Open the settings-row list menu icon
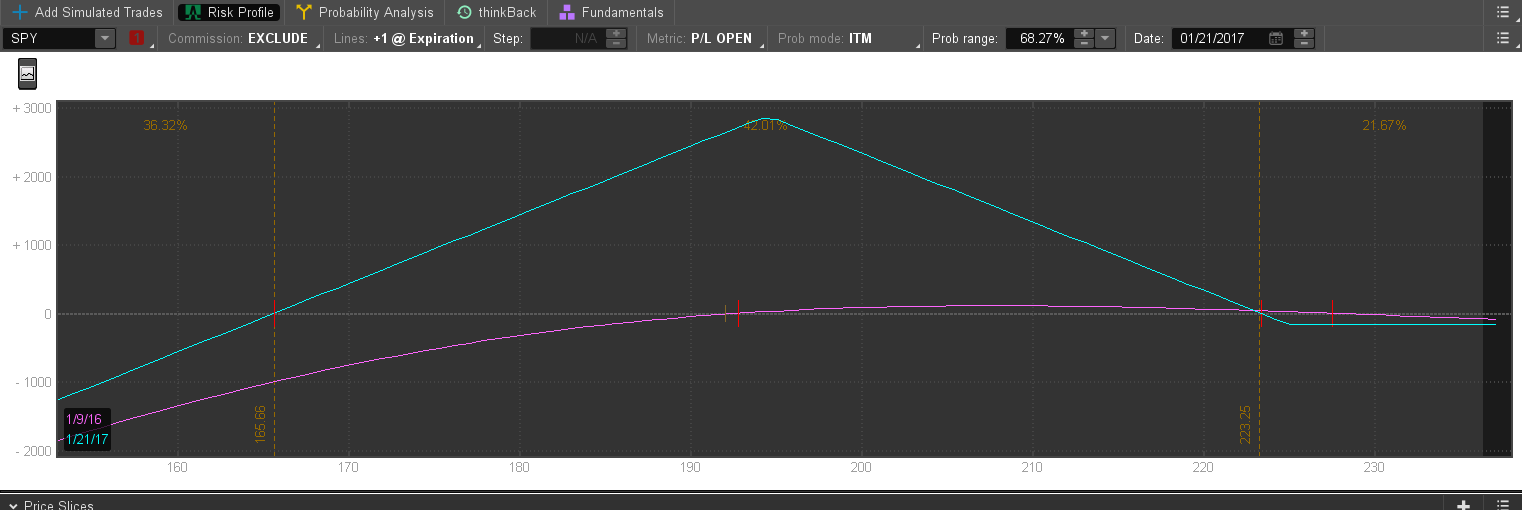The image size is (1522, 510). (x=1503, y=38)
